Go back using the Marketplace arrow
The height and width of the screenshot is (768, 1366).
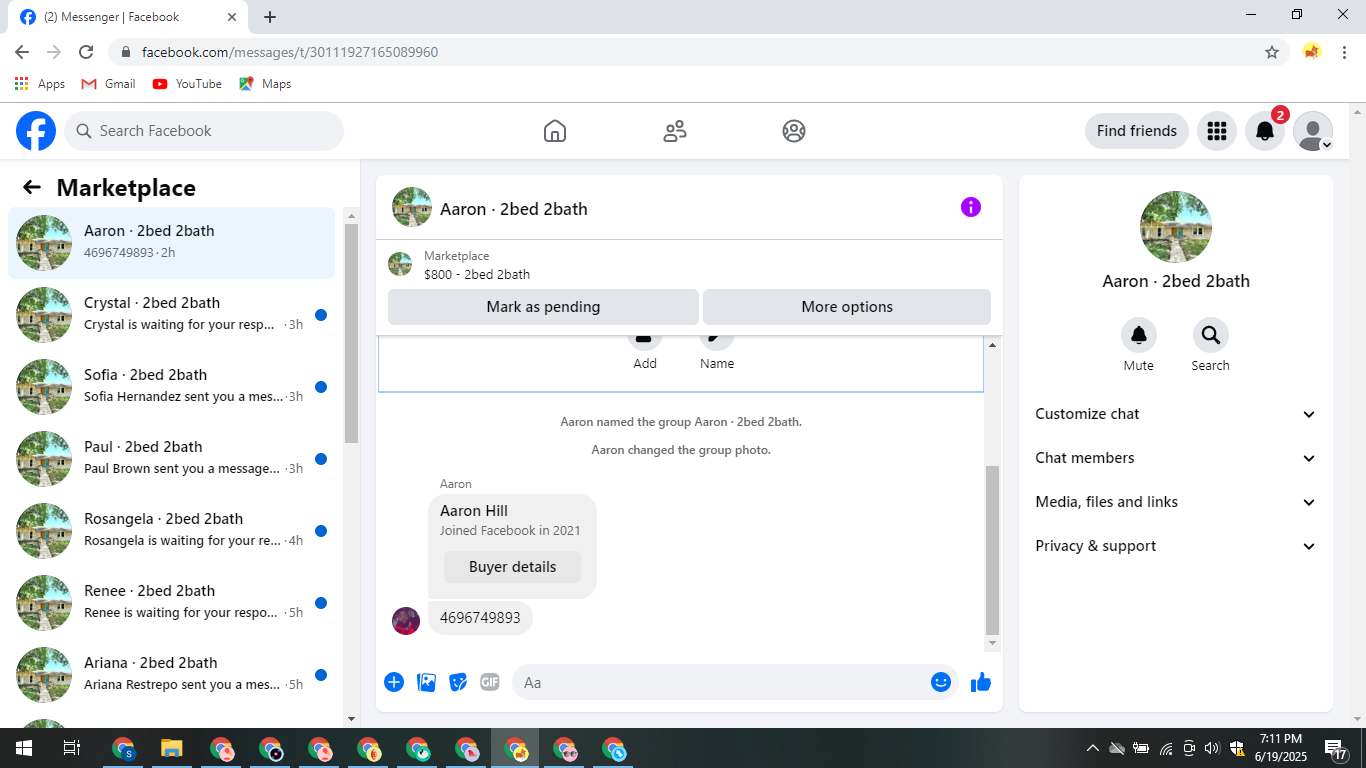click(32, 187)
